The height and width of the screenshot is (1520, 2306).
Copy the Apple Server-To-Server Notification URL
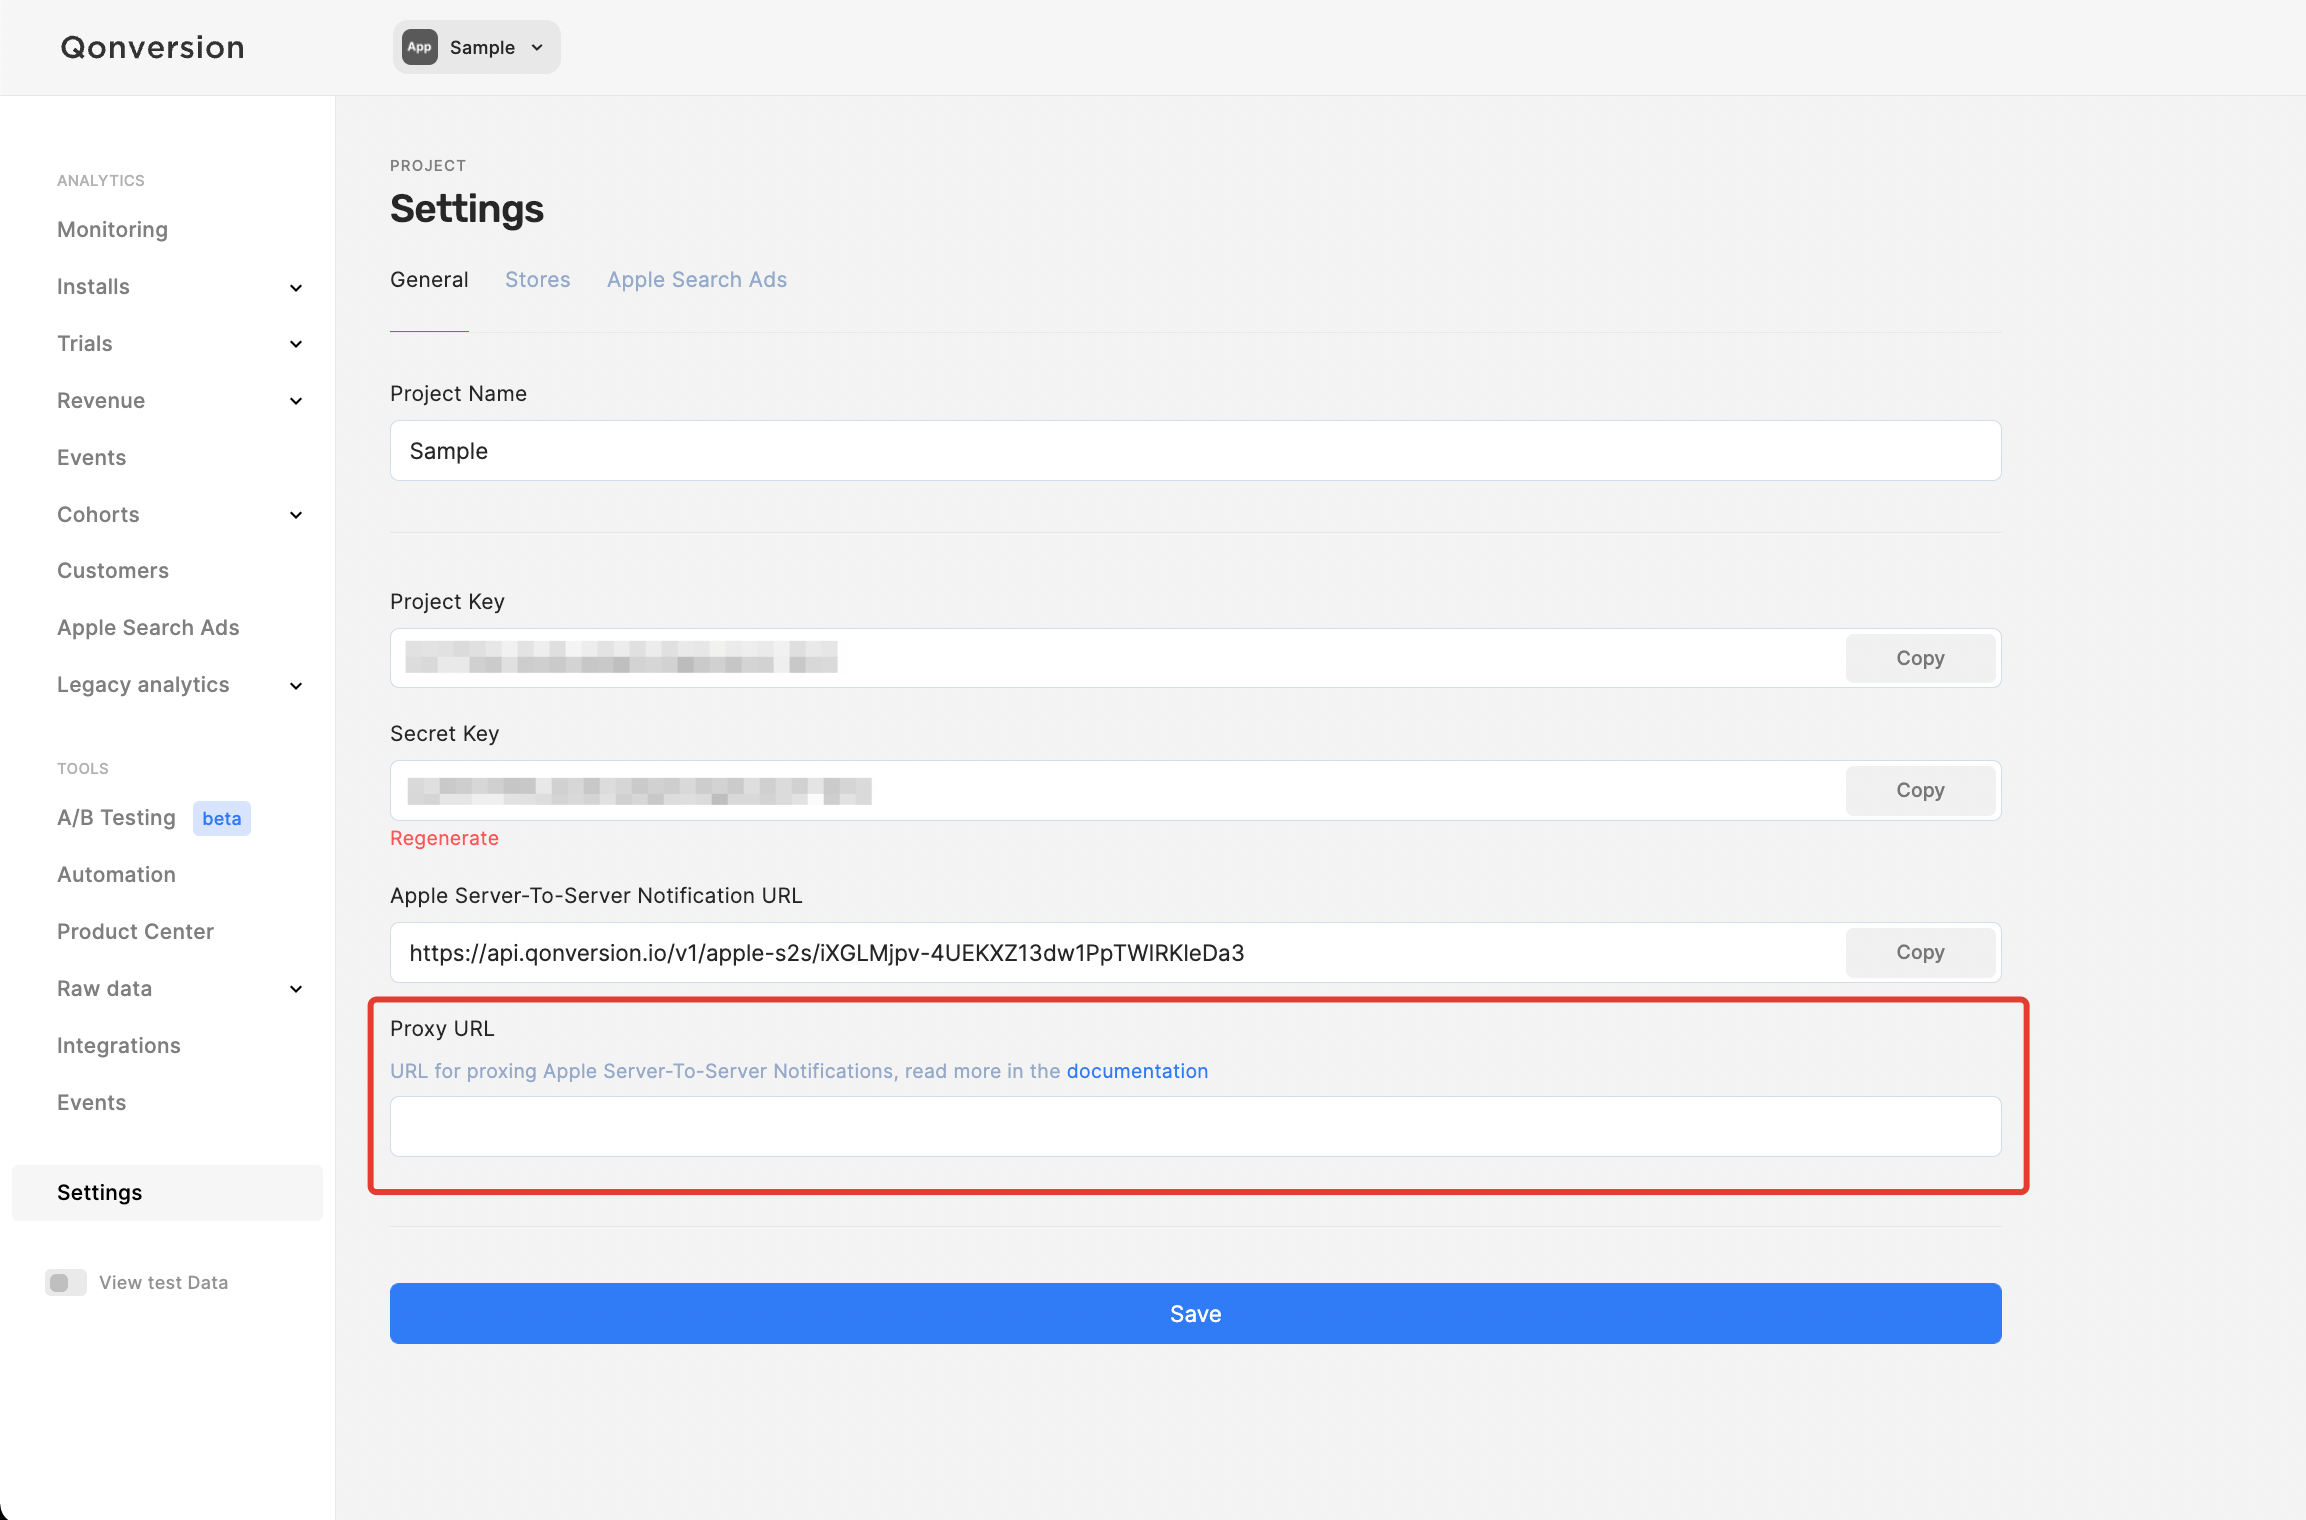tap(1919, 952)
